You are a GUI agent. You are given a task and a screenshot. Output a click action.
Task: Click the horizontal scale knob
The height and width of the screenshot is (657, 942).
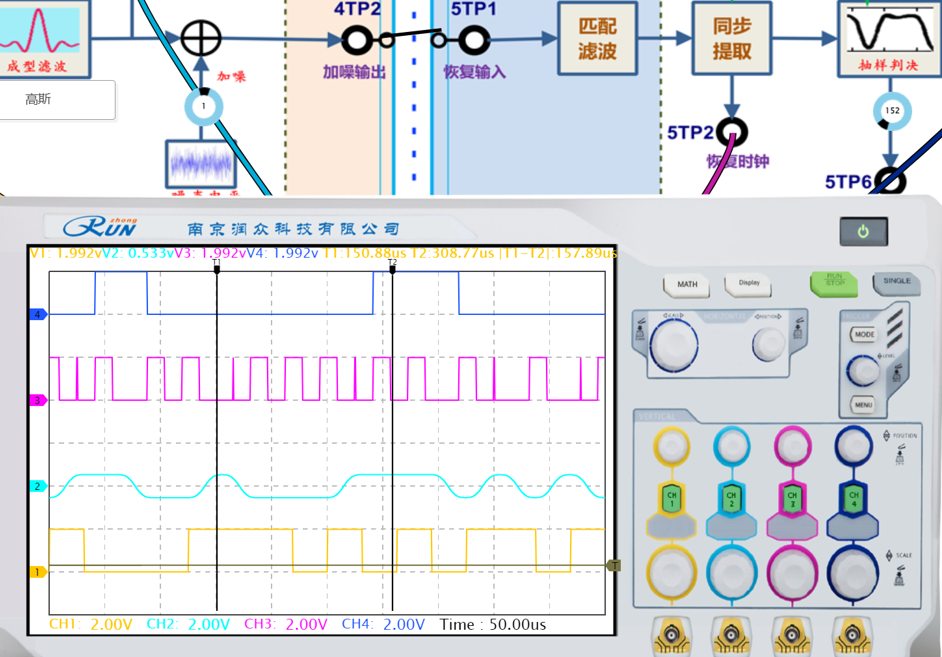click(674, 346)
